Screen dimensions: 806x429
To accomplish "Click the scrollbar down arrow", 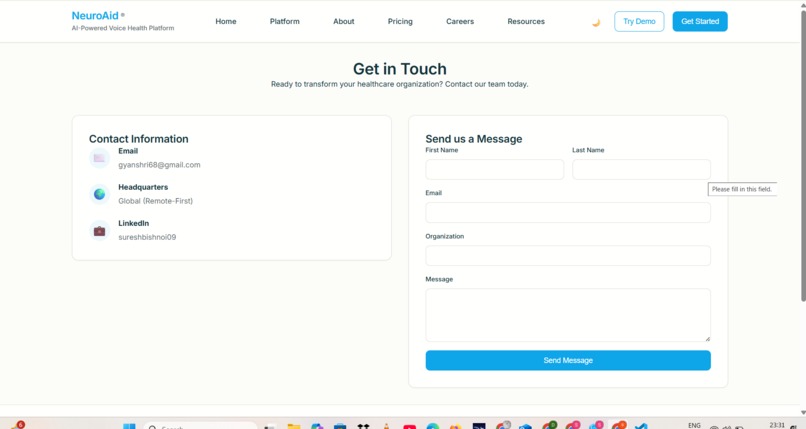I will 803,412.
